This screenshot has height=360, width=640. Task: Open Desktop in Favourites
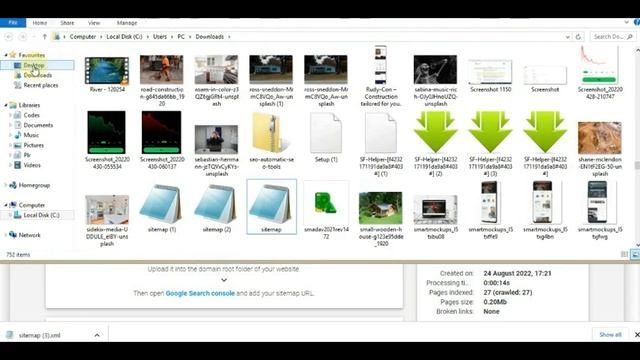[x=33, y=65]
